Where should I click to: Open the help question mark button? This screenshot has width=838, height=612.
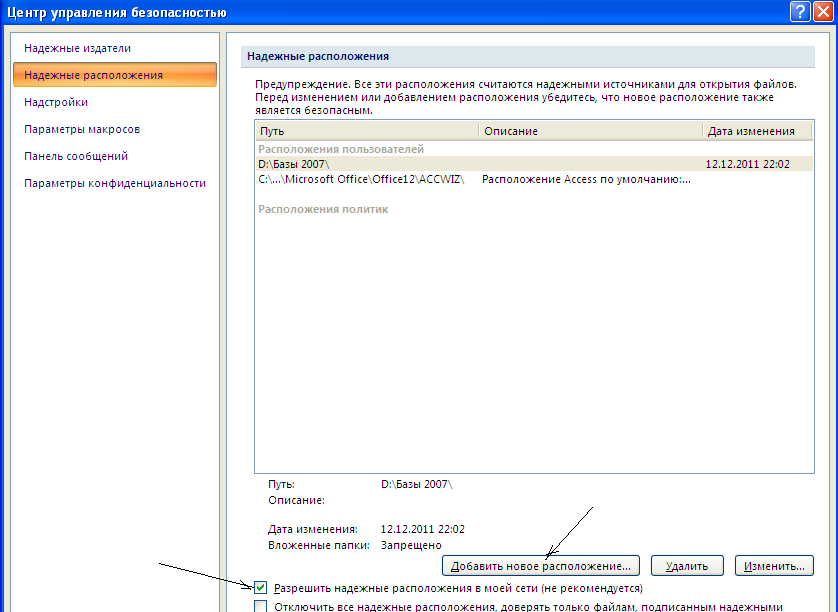pyautogui.click(x=800, y=11)
